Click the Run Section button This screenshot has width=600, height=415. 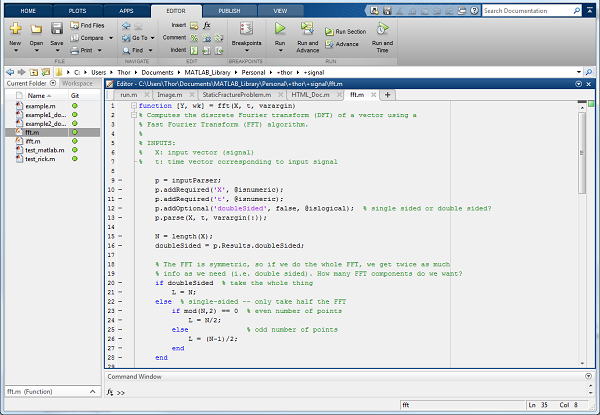pyautogui.click(x=346, y=32)
